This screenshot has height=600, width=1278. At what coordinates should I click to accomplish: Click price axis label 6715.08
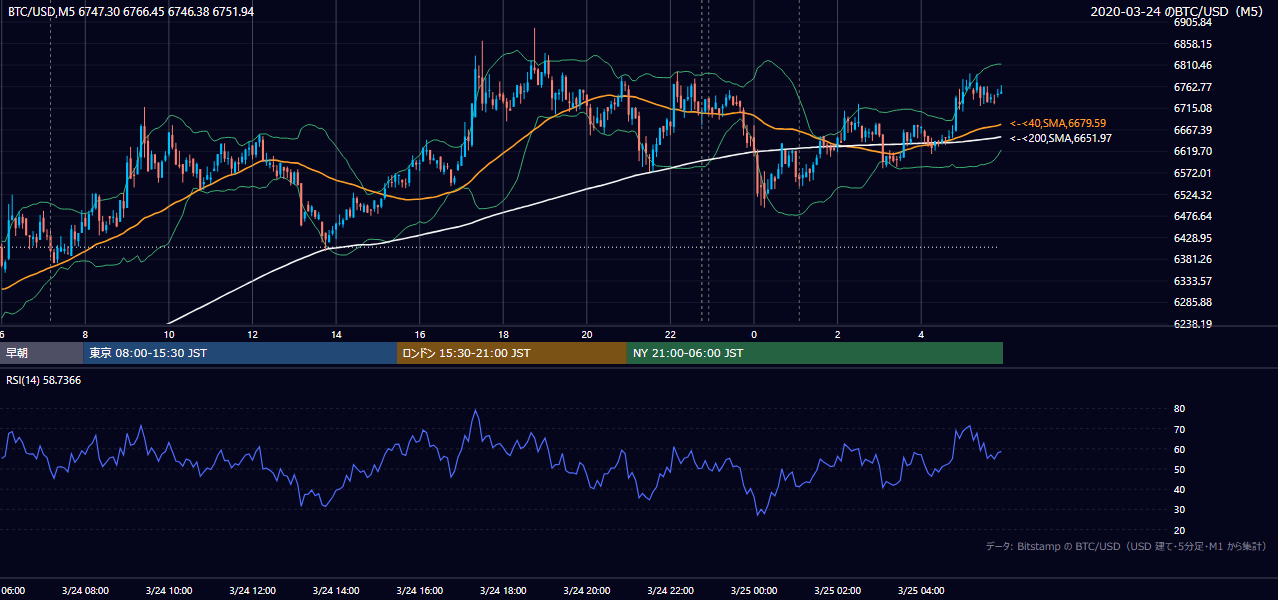(x=1192, y=108)
